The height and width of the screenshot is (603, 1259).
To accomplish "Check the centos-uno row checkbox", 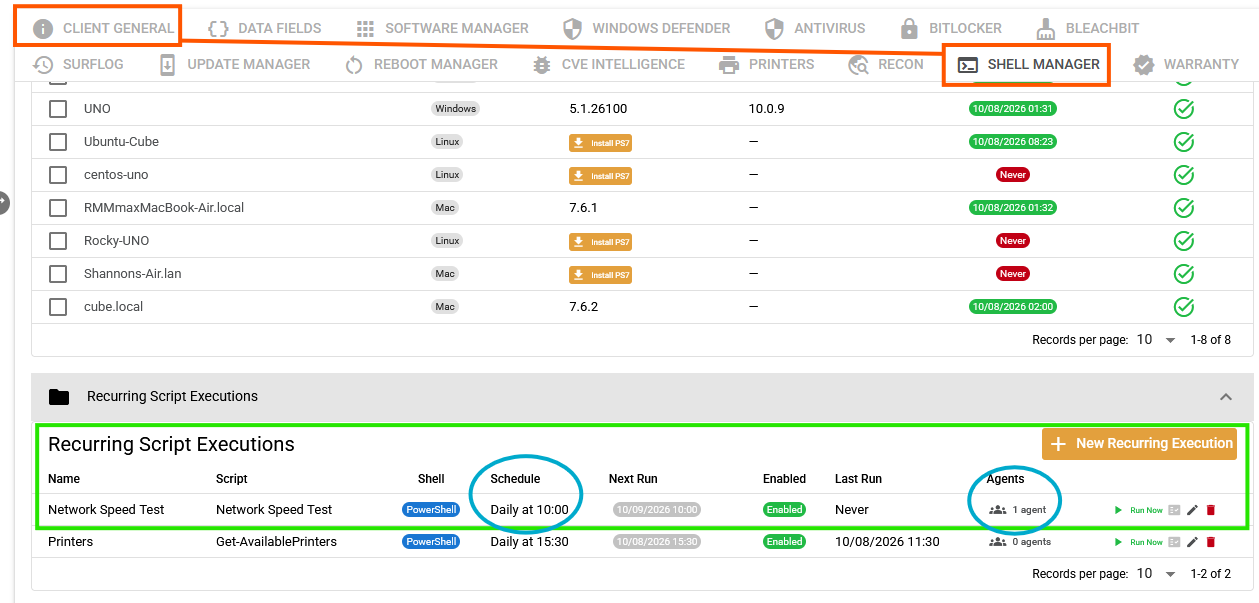I will pyautogui.click(x=58, y=174).
